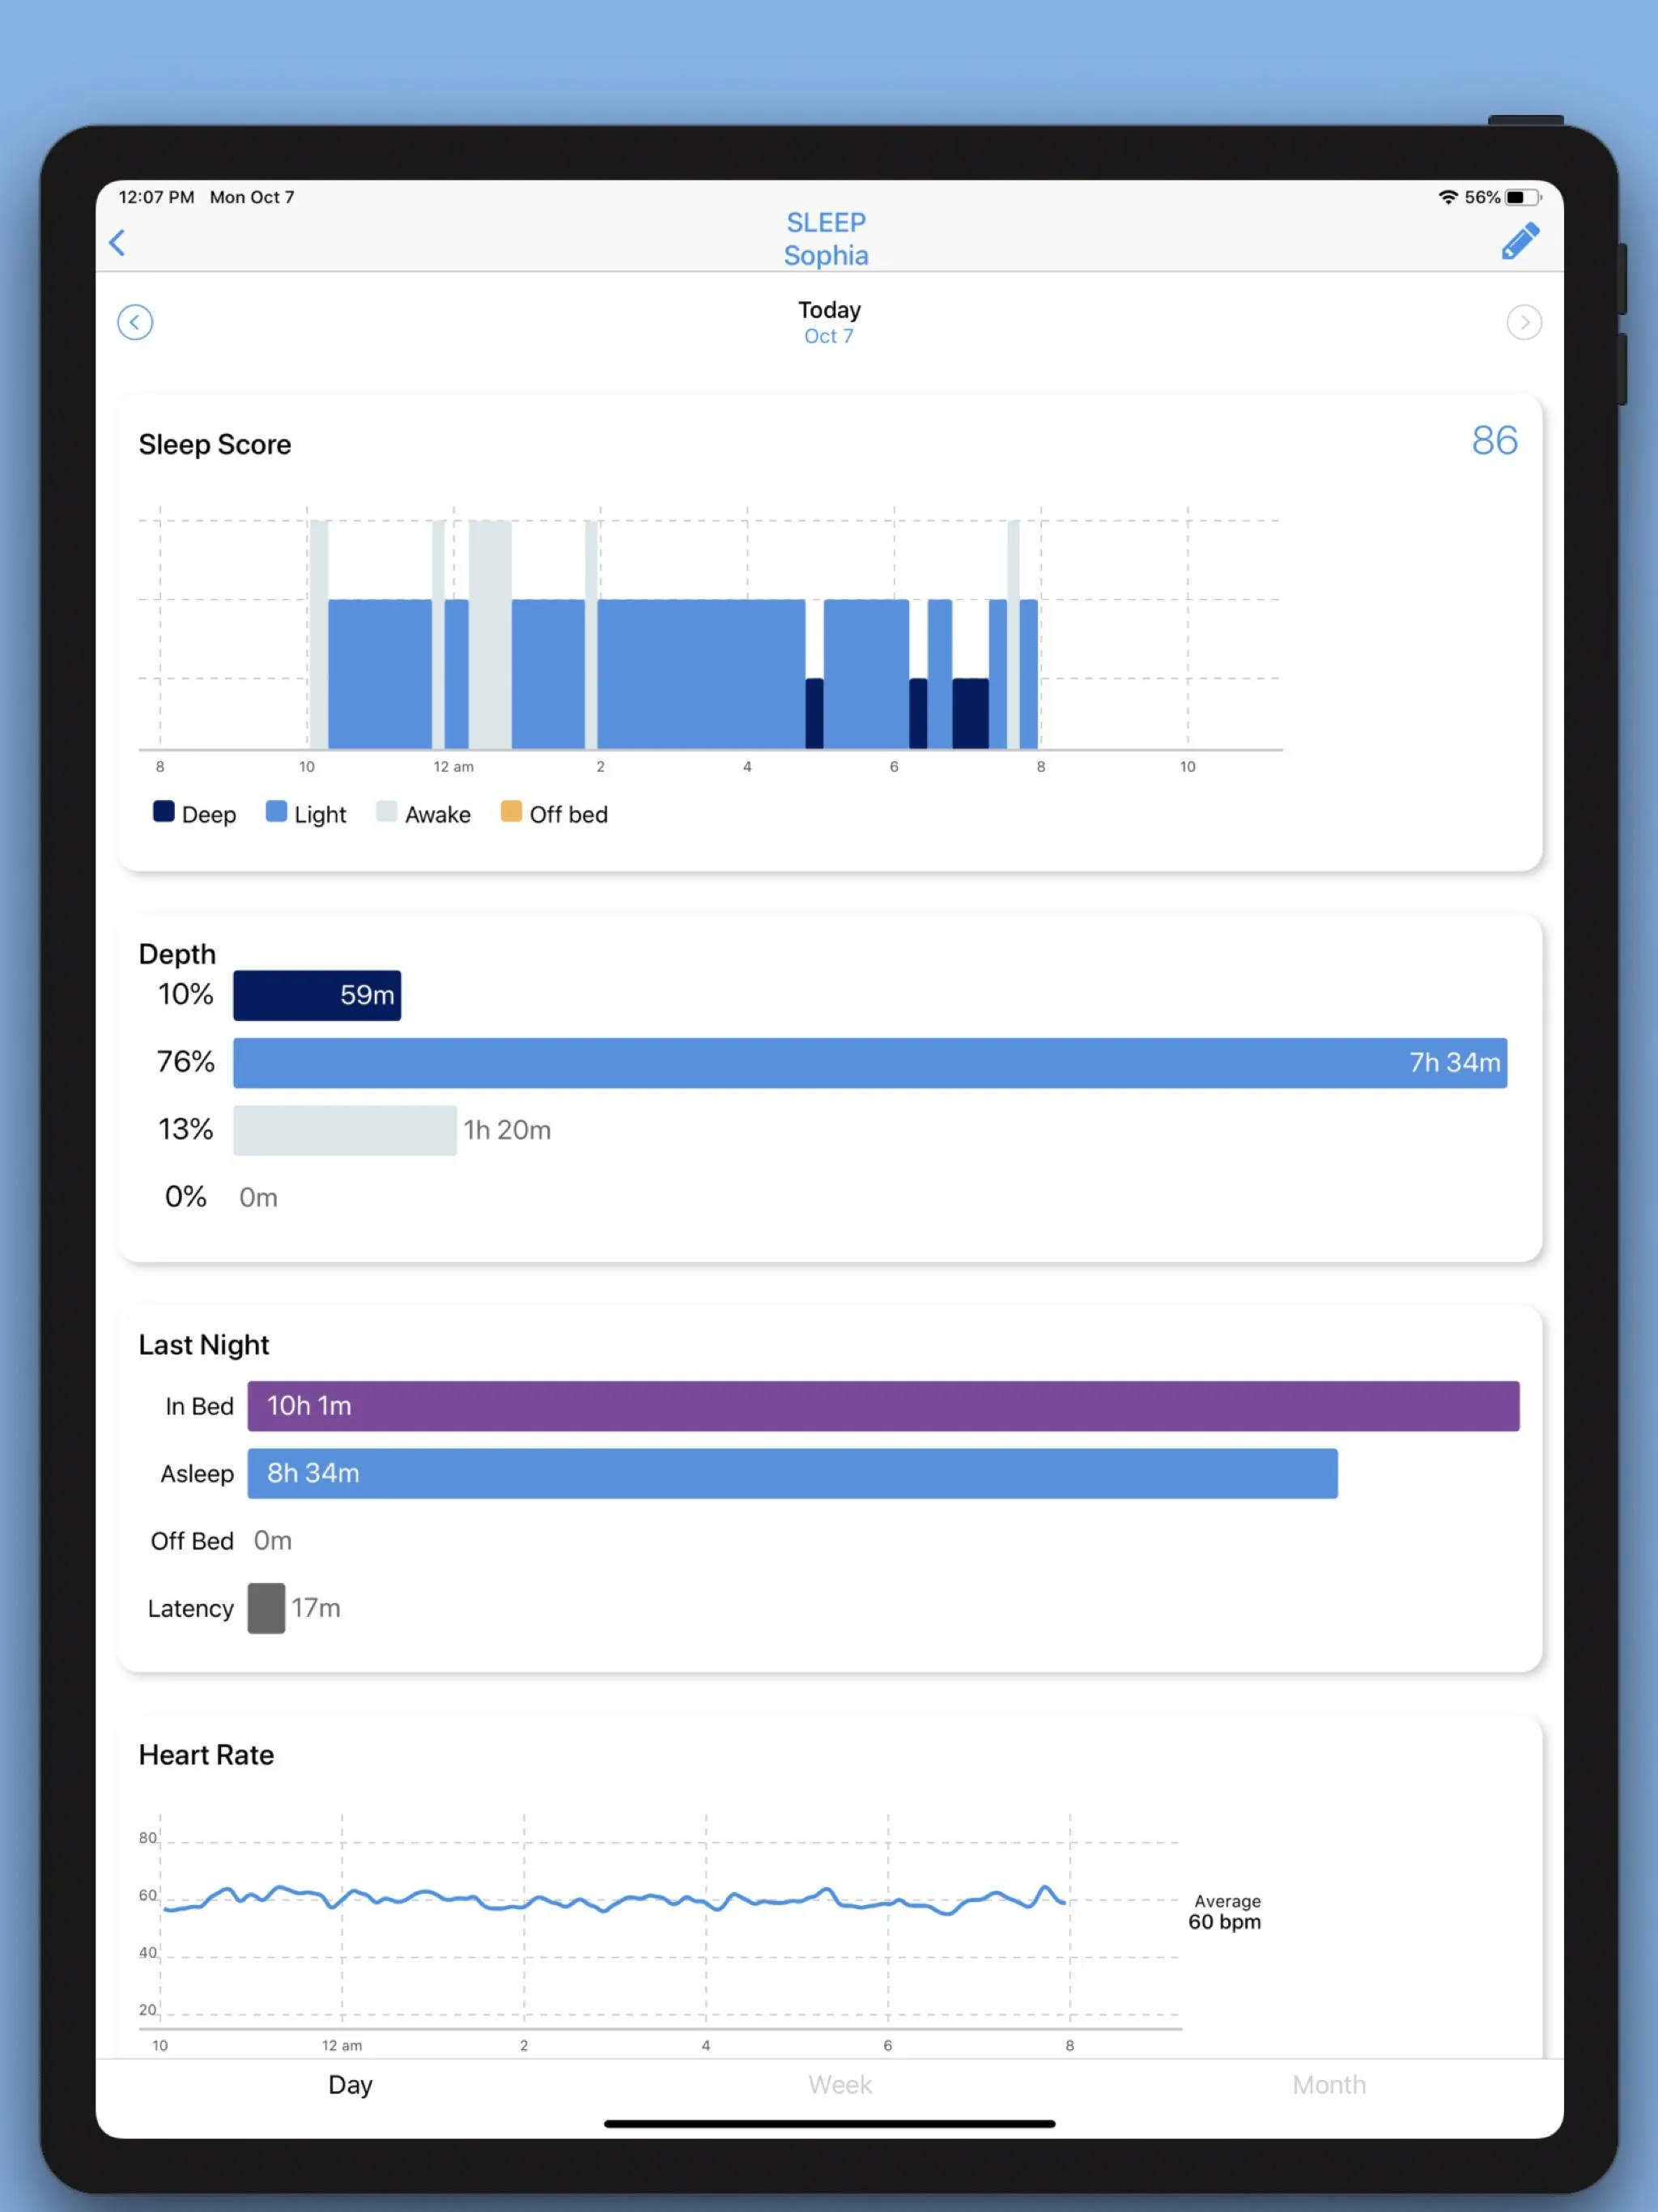Click the Sleep Score value 86
1658x2212 pixels.
(1494, 440)
